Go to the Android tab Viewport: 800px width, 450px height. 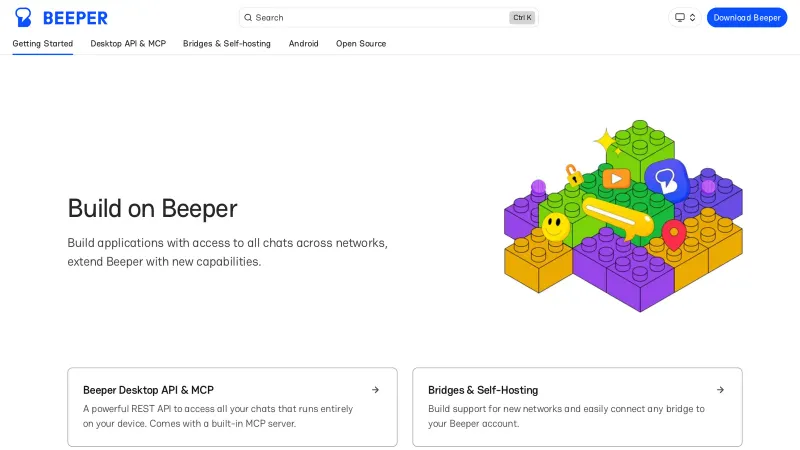304,44
